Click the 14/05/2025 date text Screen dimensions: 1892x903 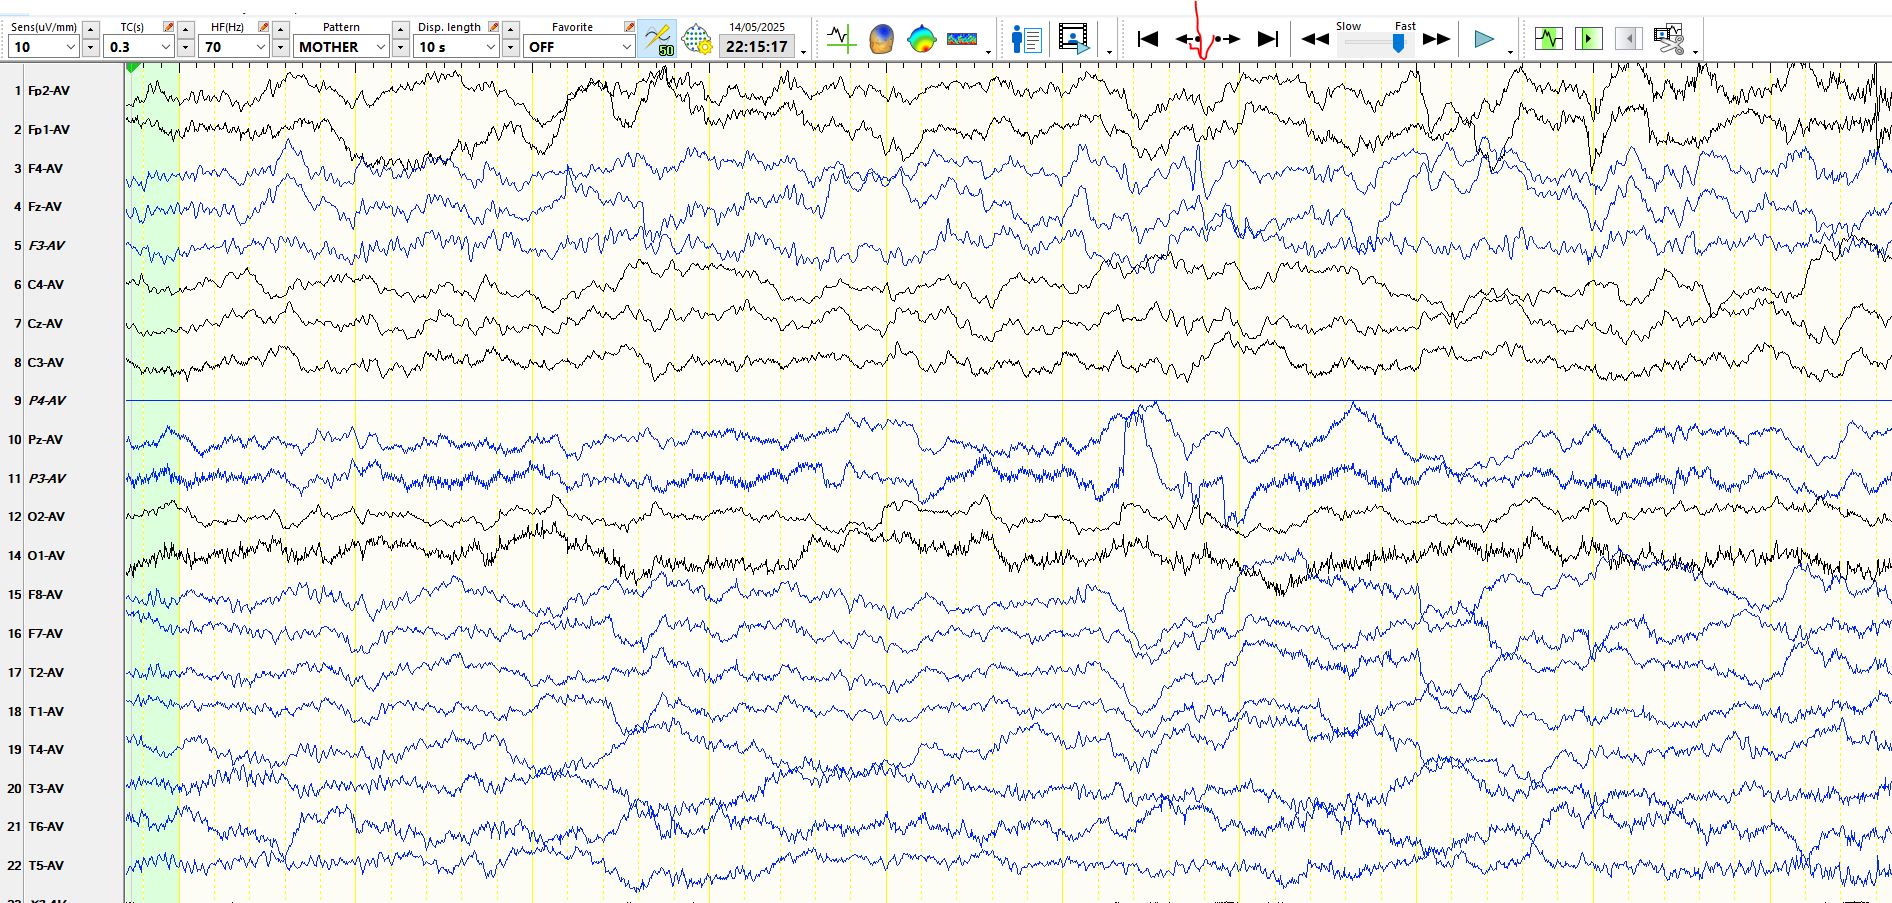757,27
